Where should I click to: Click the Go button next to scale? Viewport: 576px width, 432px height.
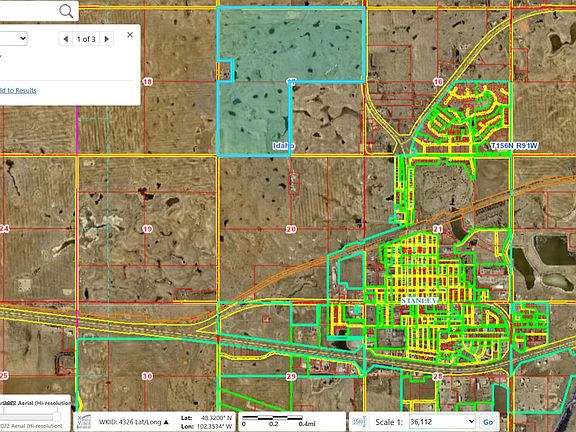pyautogui.click(x=488, y=422)
